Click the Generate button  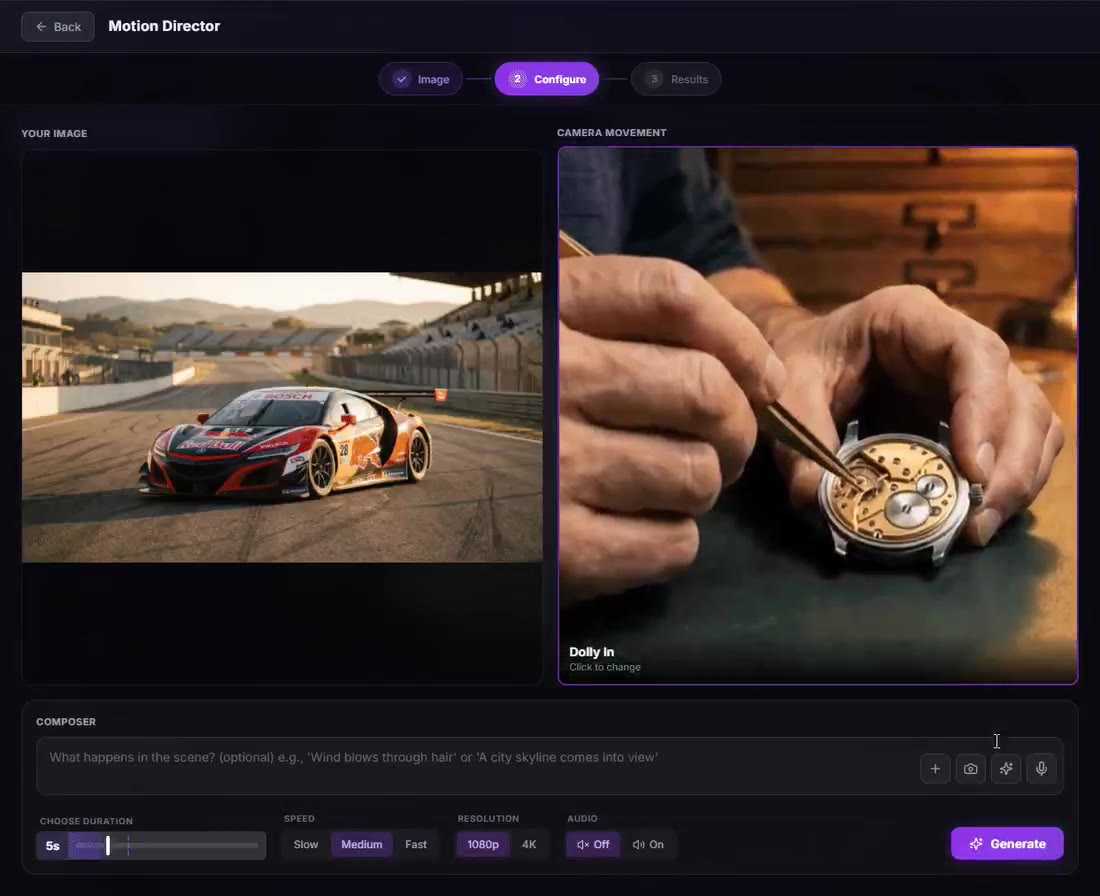coord(1007,843)
